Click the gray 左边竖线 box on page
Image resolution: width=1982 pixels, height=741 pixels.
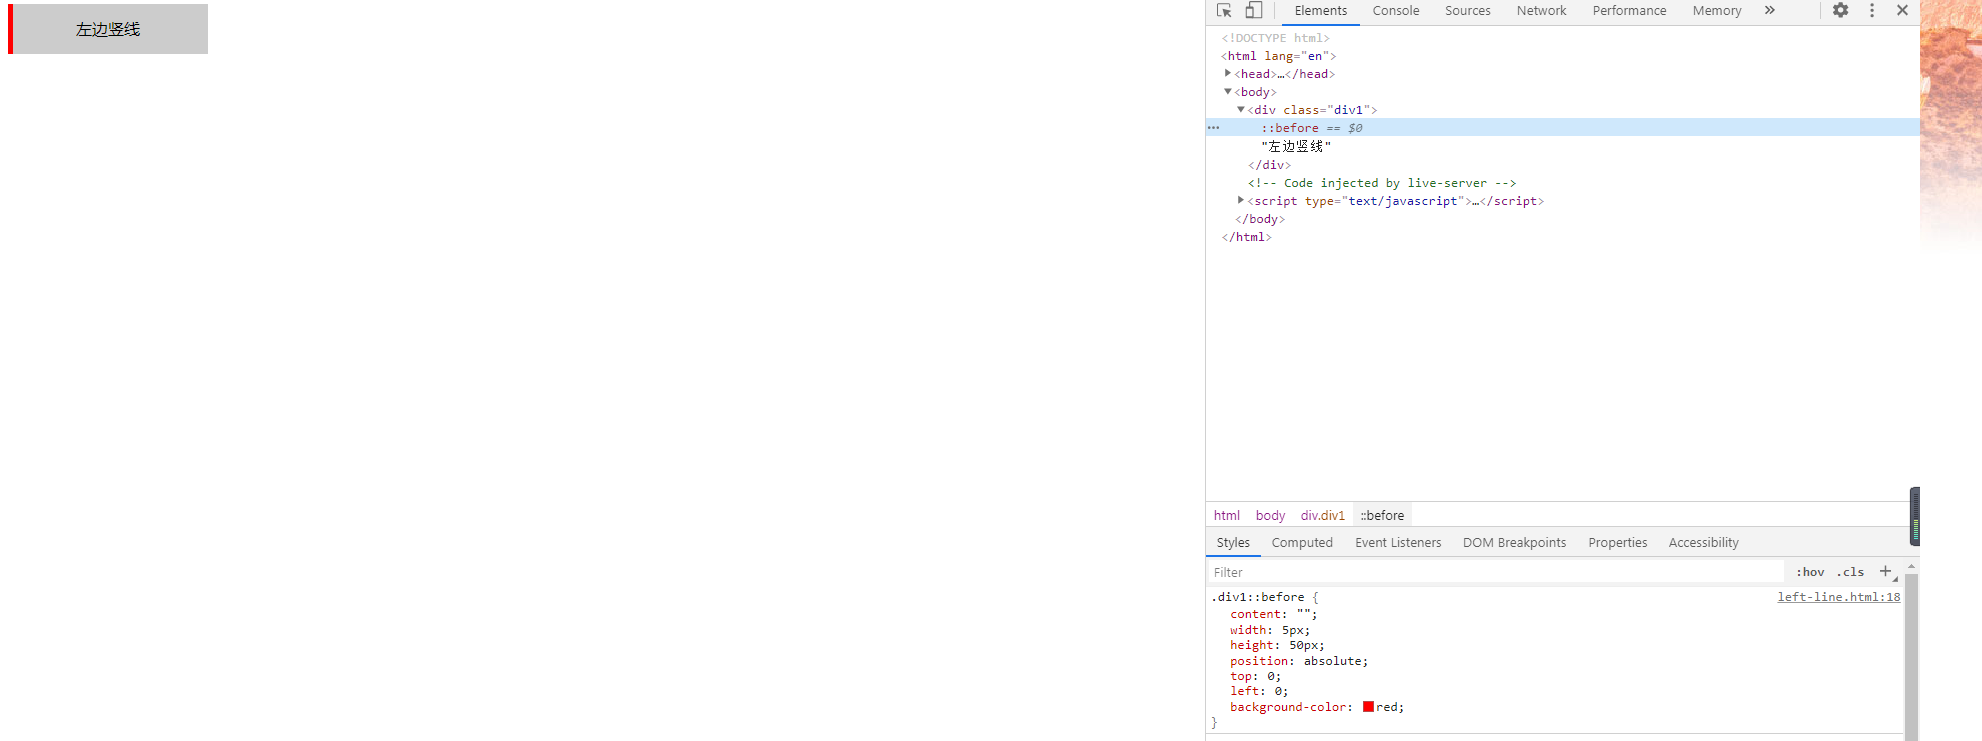108,29
